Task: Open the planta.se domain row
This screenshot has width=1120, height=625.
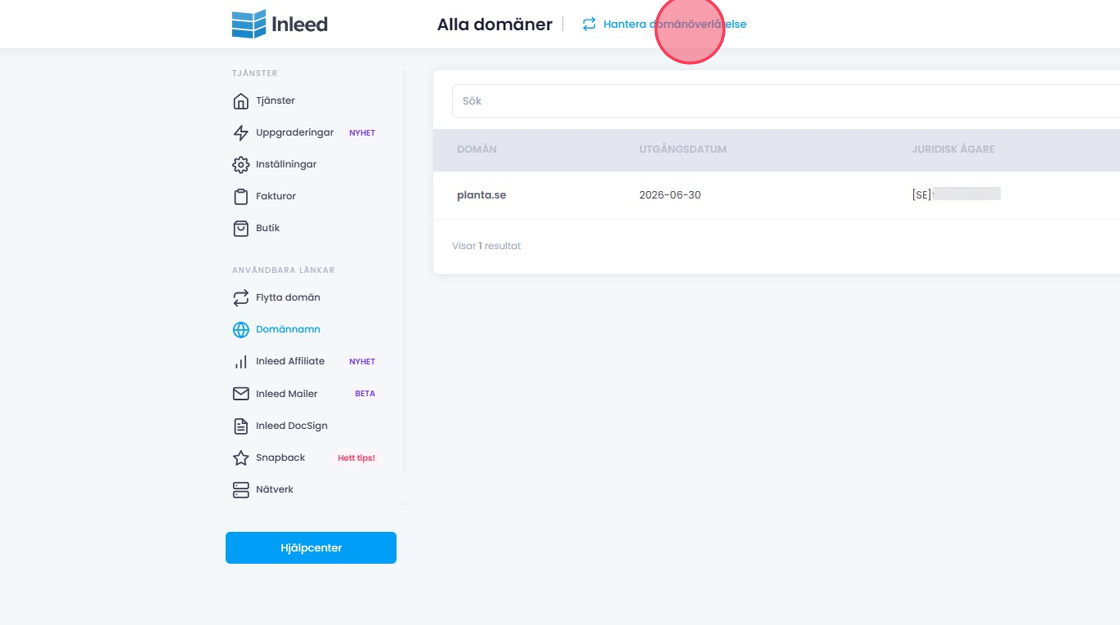Action: coord(482,195)
